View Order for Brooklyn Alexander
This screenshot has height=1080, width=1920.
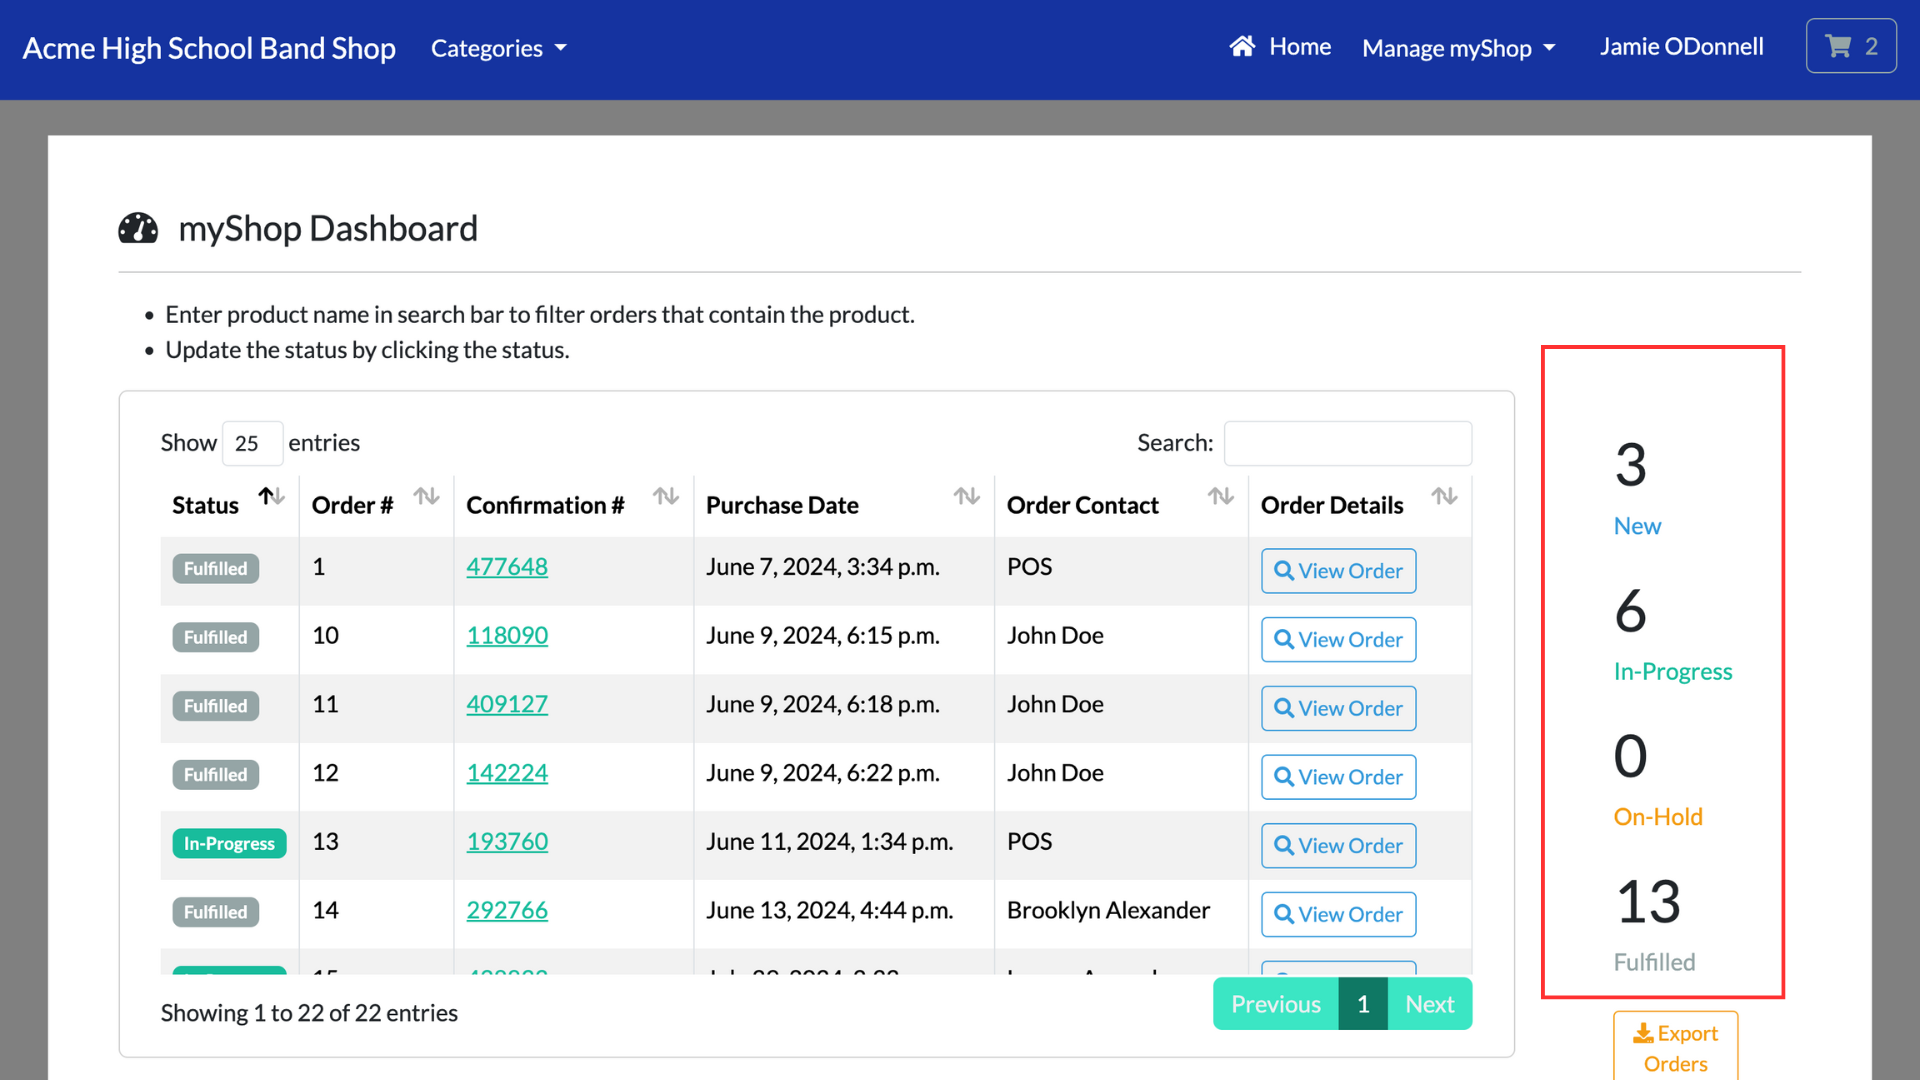point(1338,914)
